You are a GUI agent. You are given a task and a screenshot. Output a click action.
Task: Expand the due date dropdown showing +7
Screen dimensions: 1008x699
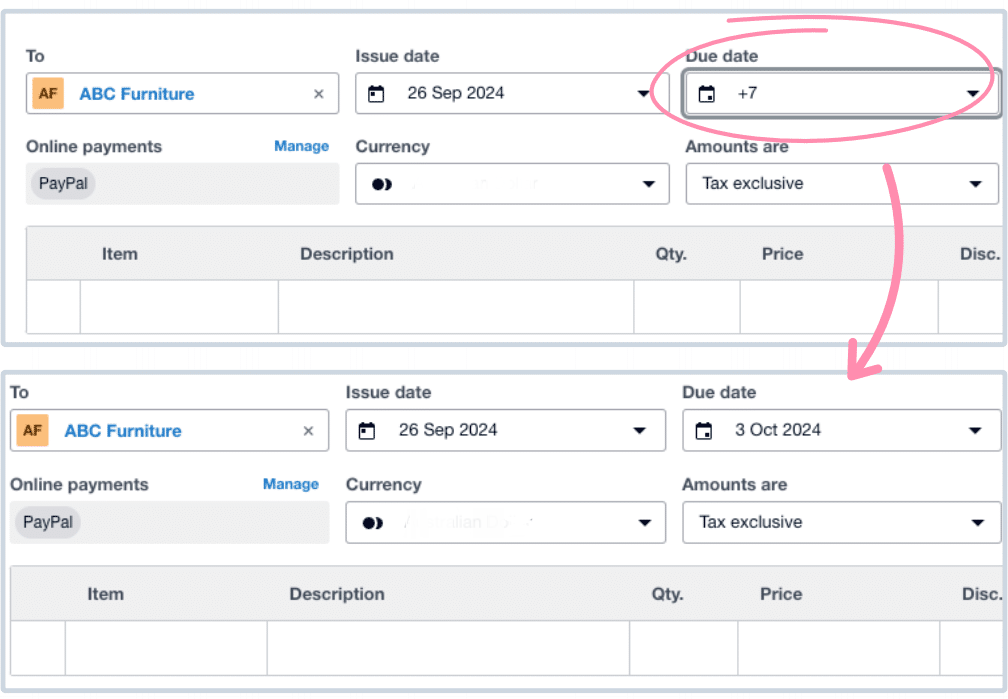coord(972,94)
